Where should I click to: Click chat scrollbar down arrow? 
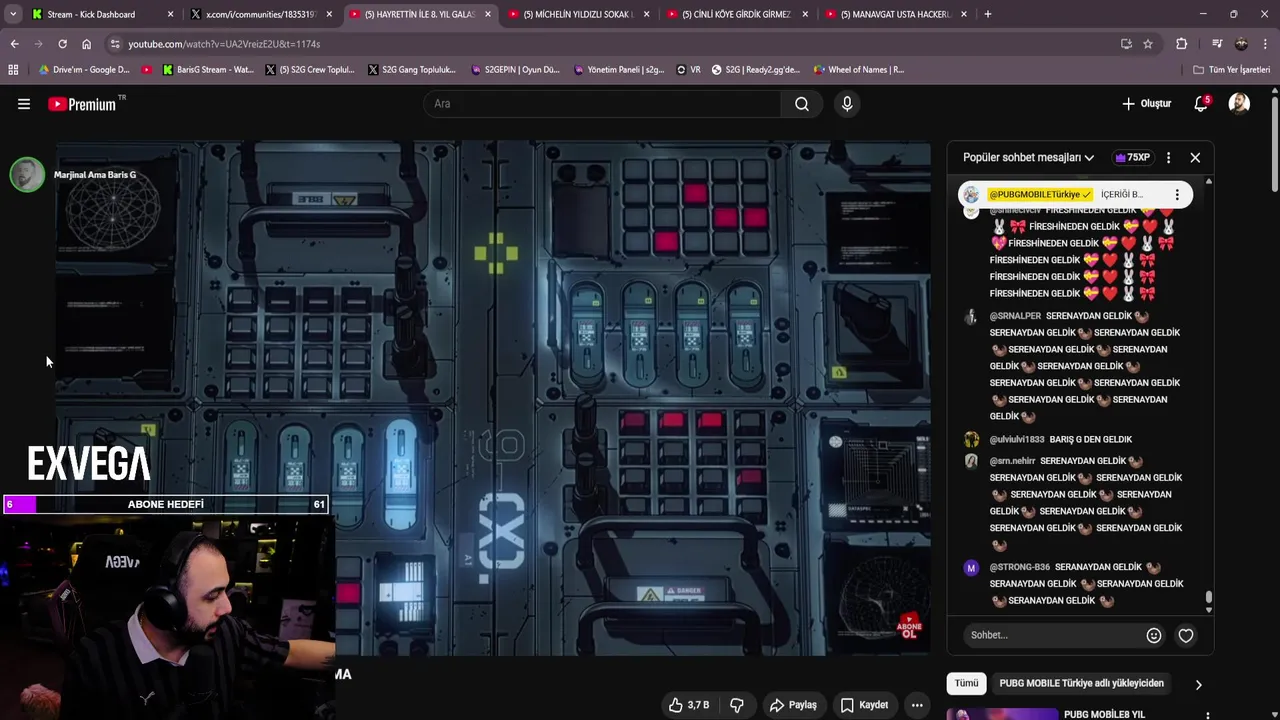tap(1208, 609)
